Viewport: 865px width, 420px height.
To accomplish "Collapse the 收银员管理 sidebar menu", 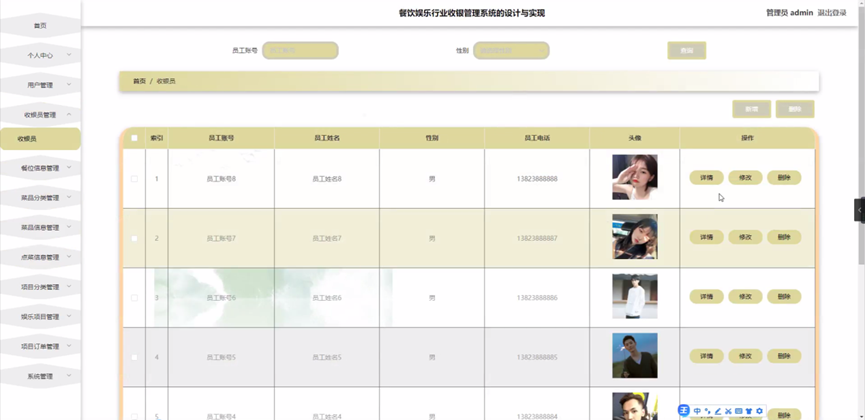I will click(x=40, y=115).
